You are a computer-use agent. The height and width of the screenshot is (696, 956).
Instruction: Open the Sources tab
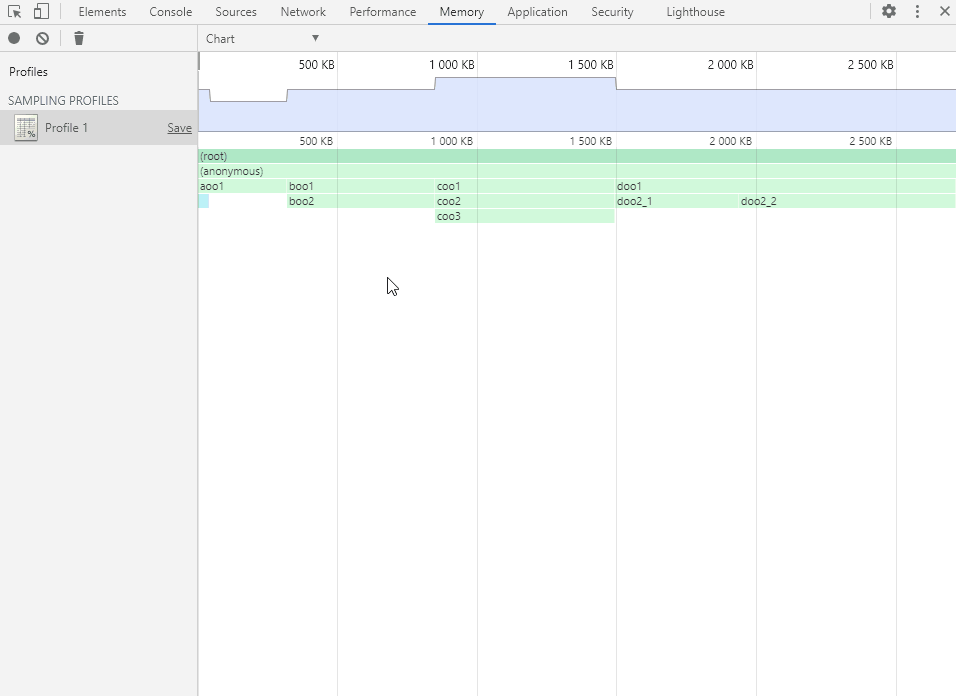pos(236,12)
